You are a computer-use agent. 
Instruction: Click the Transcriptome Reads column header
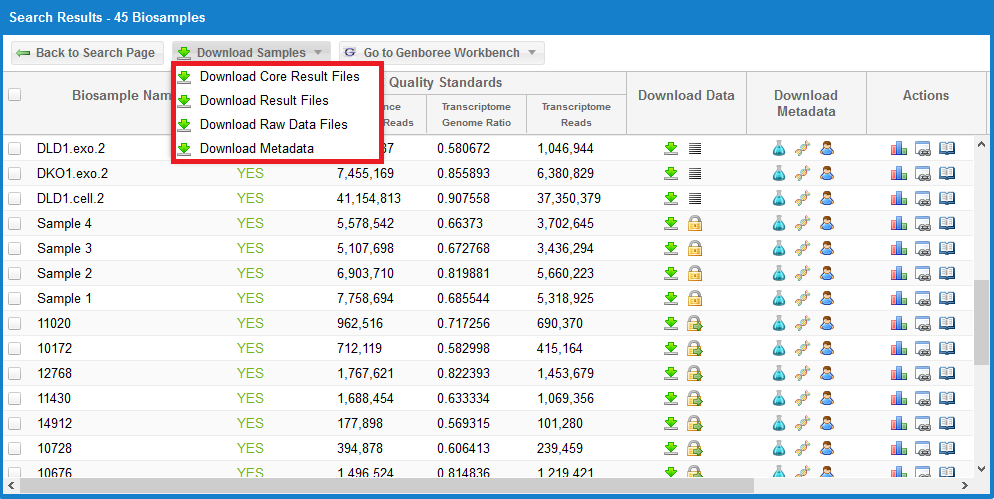tap(576, 114)
